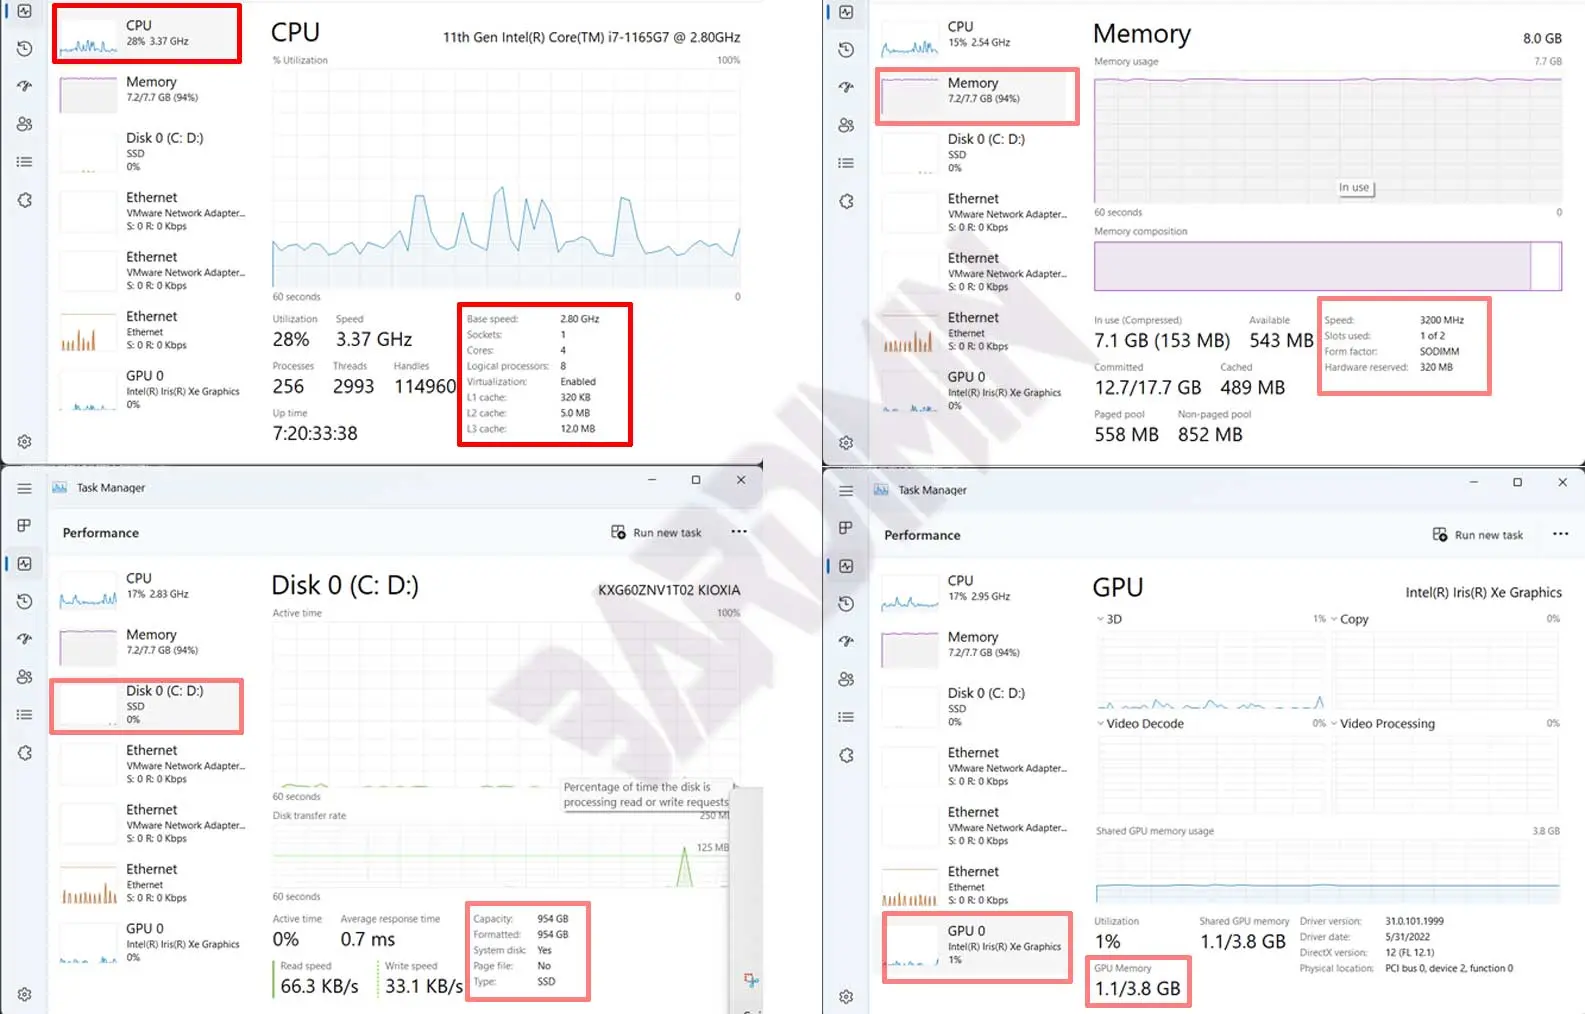Viewport: 1585px width, 1014px height.
Task: Open navigation hamburger menu in Disk 0 window
Action: click(x=25, y=488)
